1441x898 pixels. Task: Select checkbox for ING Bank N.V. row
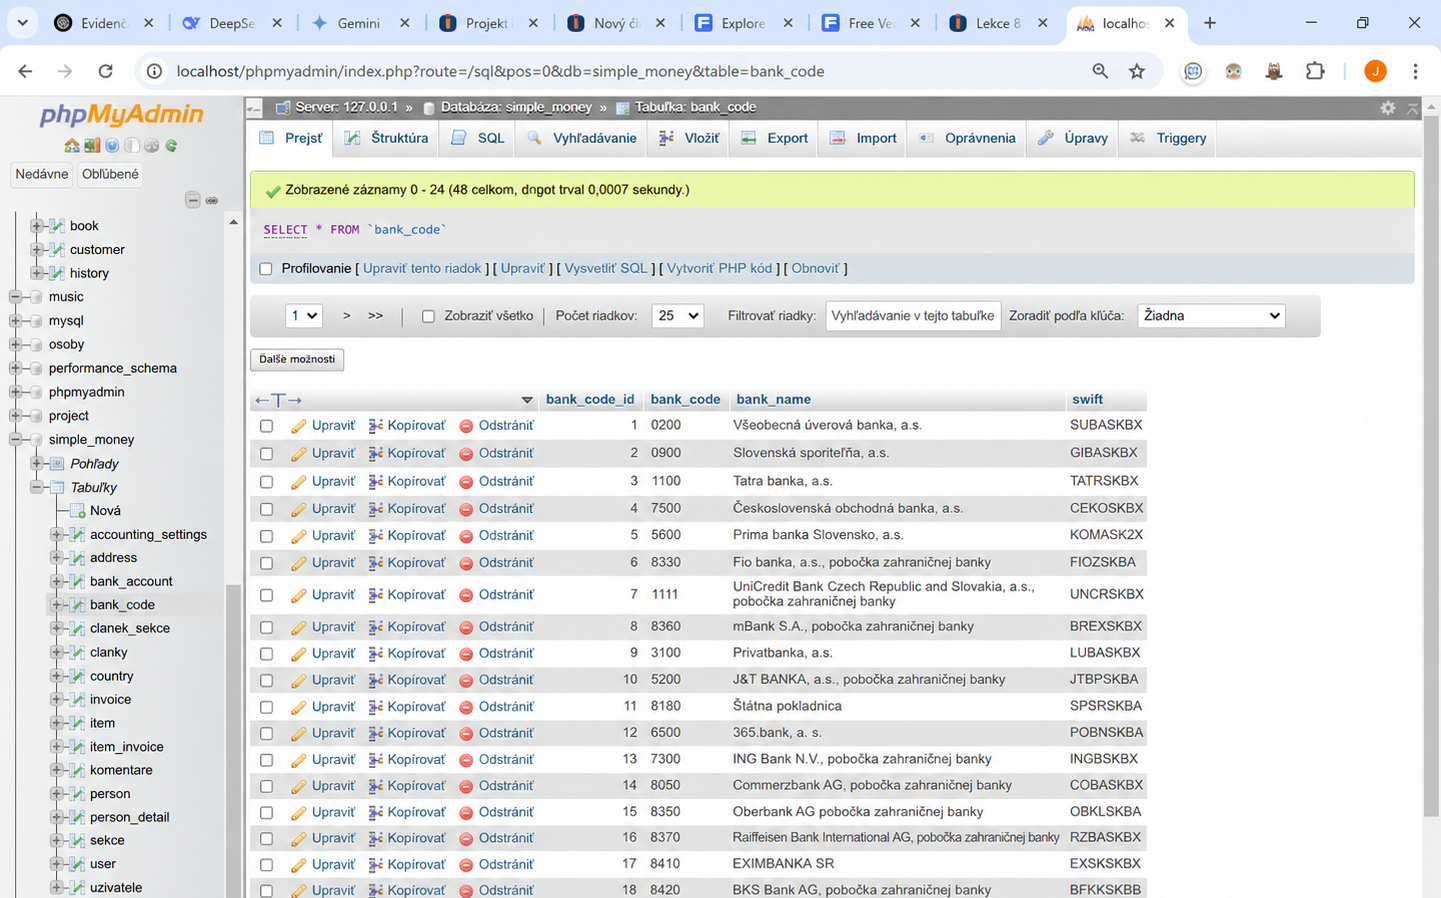tap(266, 760)
